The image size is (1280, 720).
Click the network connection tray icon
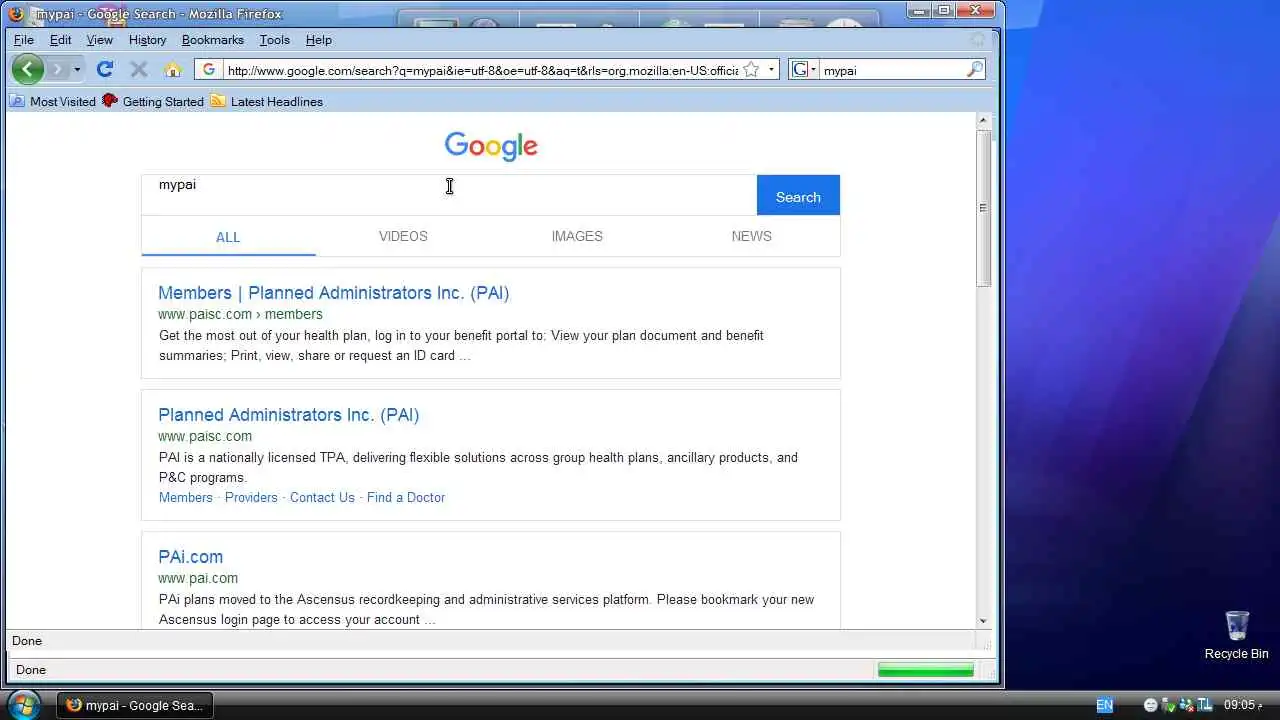(x=1185, y=705)
